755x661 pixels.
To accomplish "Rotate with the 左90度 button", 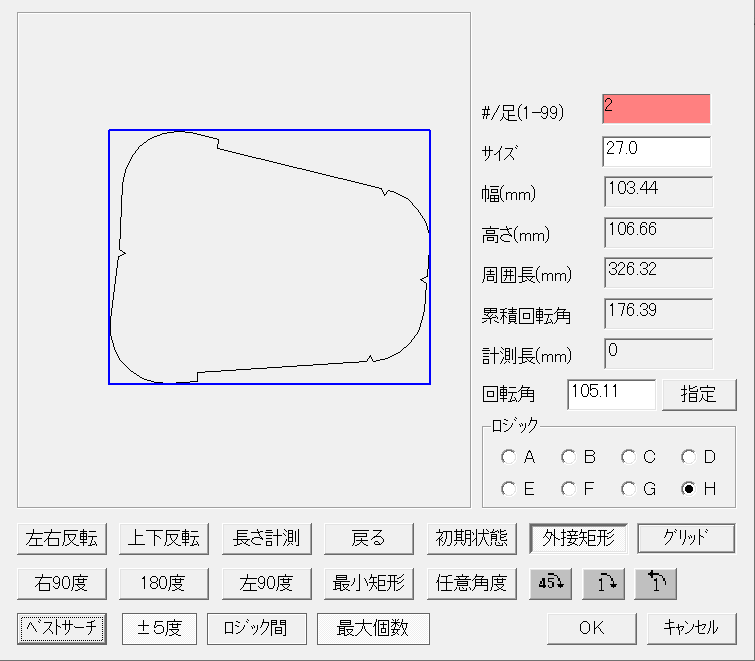I will pos(267,583).
